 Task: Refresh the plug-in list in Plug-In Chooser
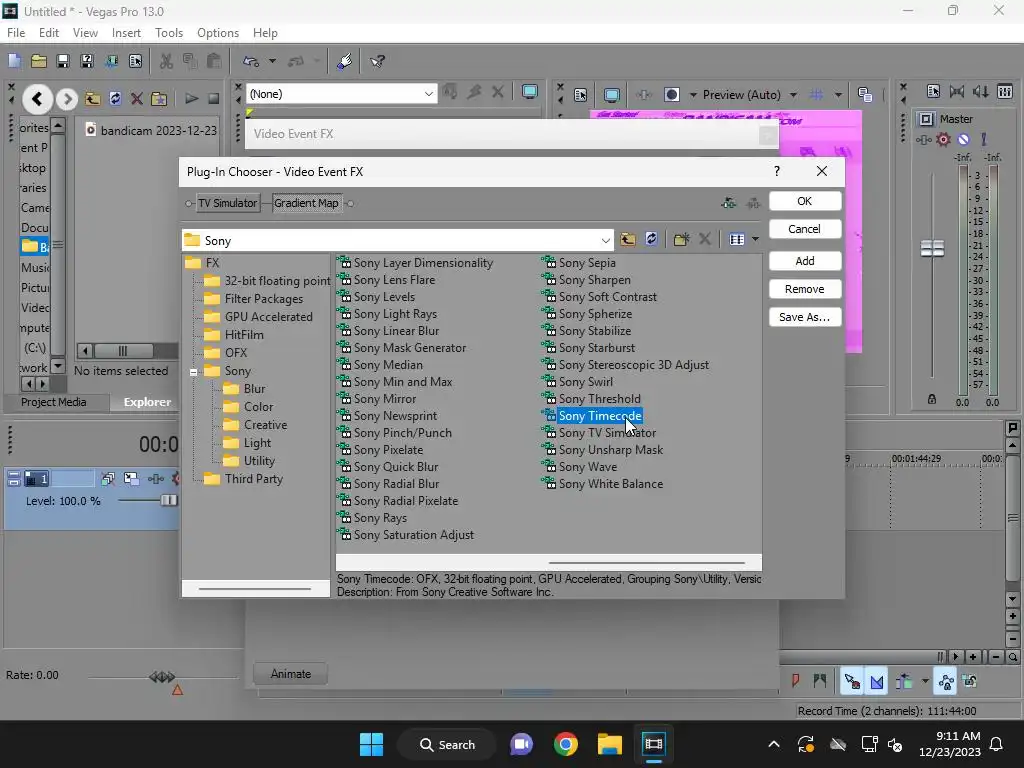pyautogui.click(x=651, y=239)
